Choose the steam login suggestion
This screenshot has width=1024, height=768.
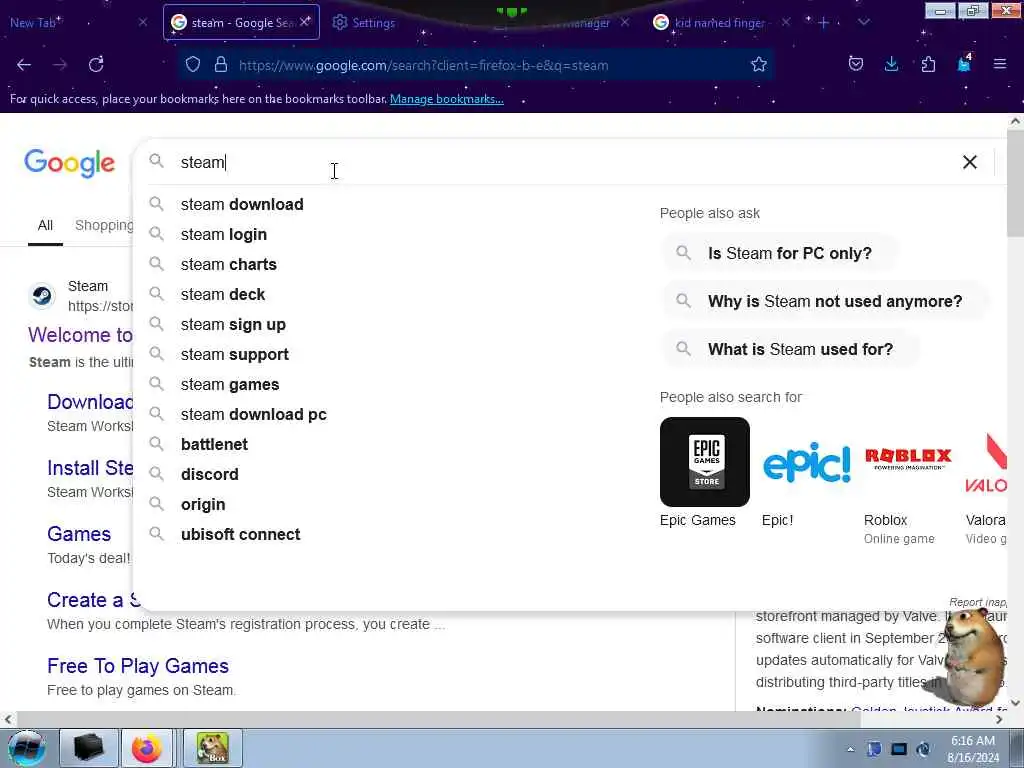[223, 234]
